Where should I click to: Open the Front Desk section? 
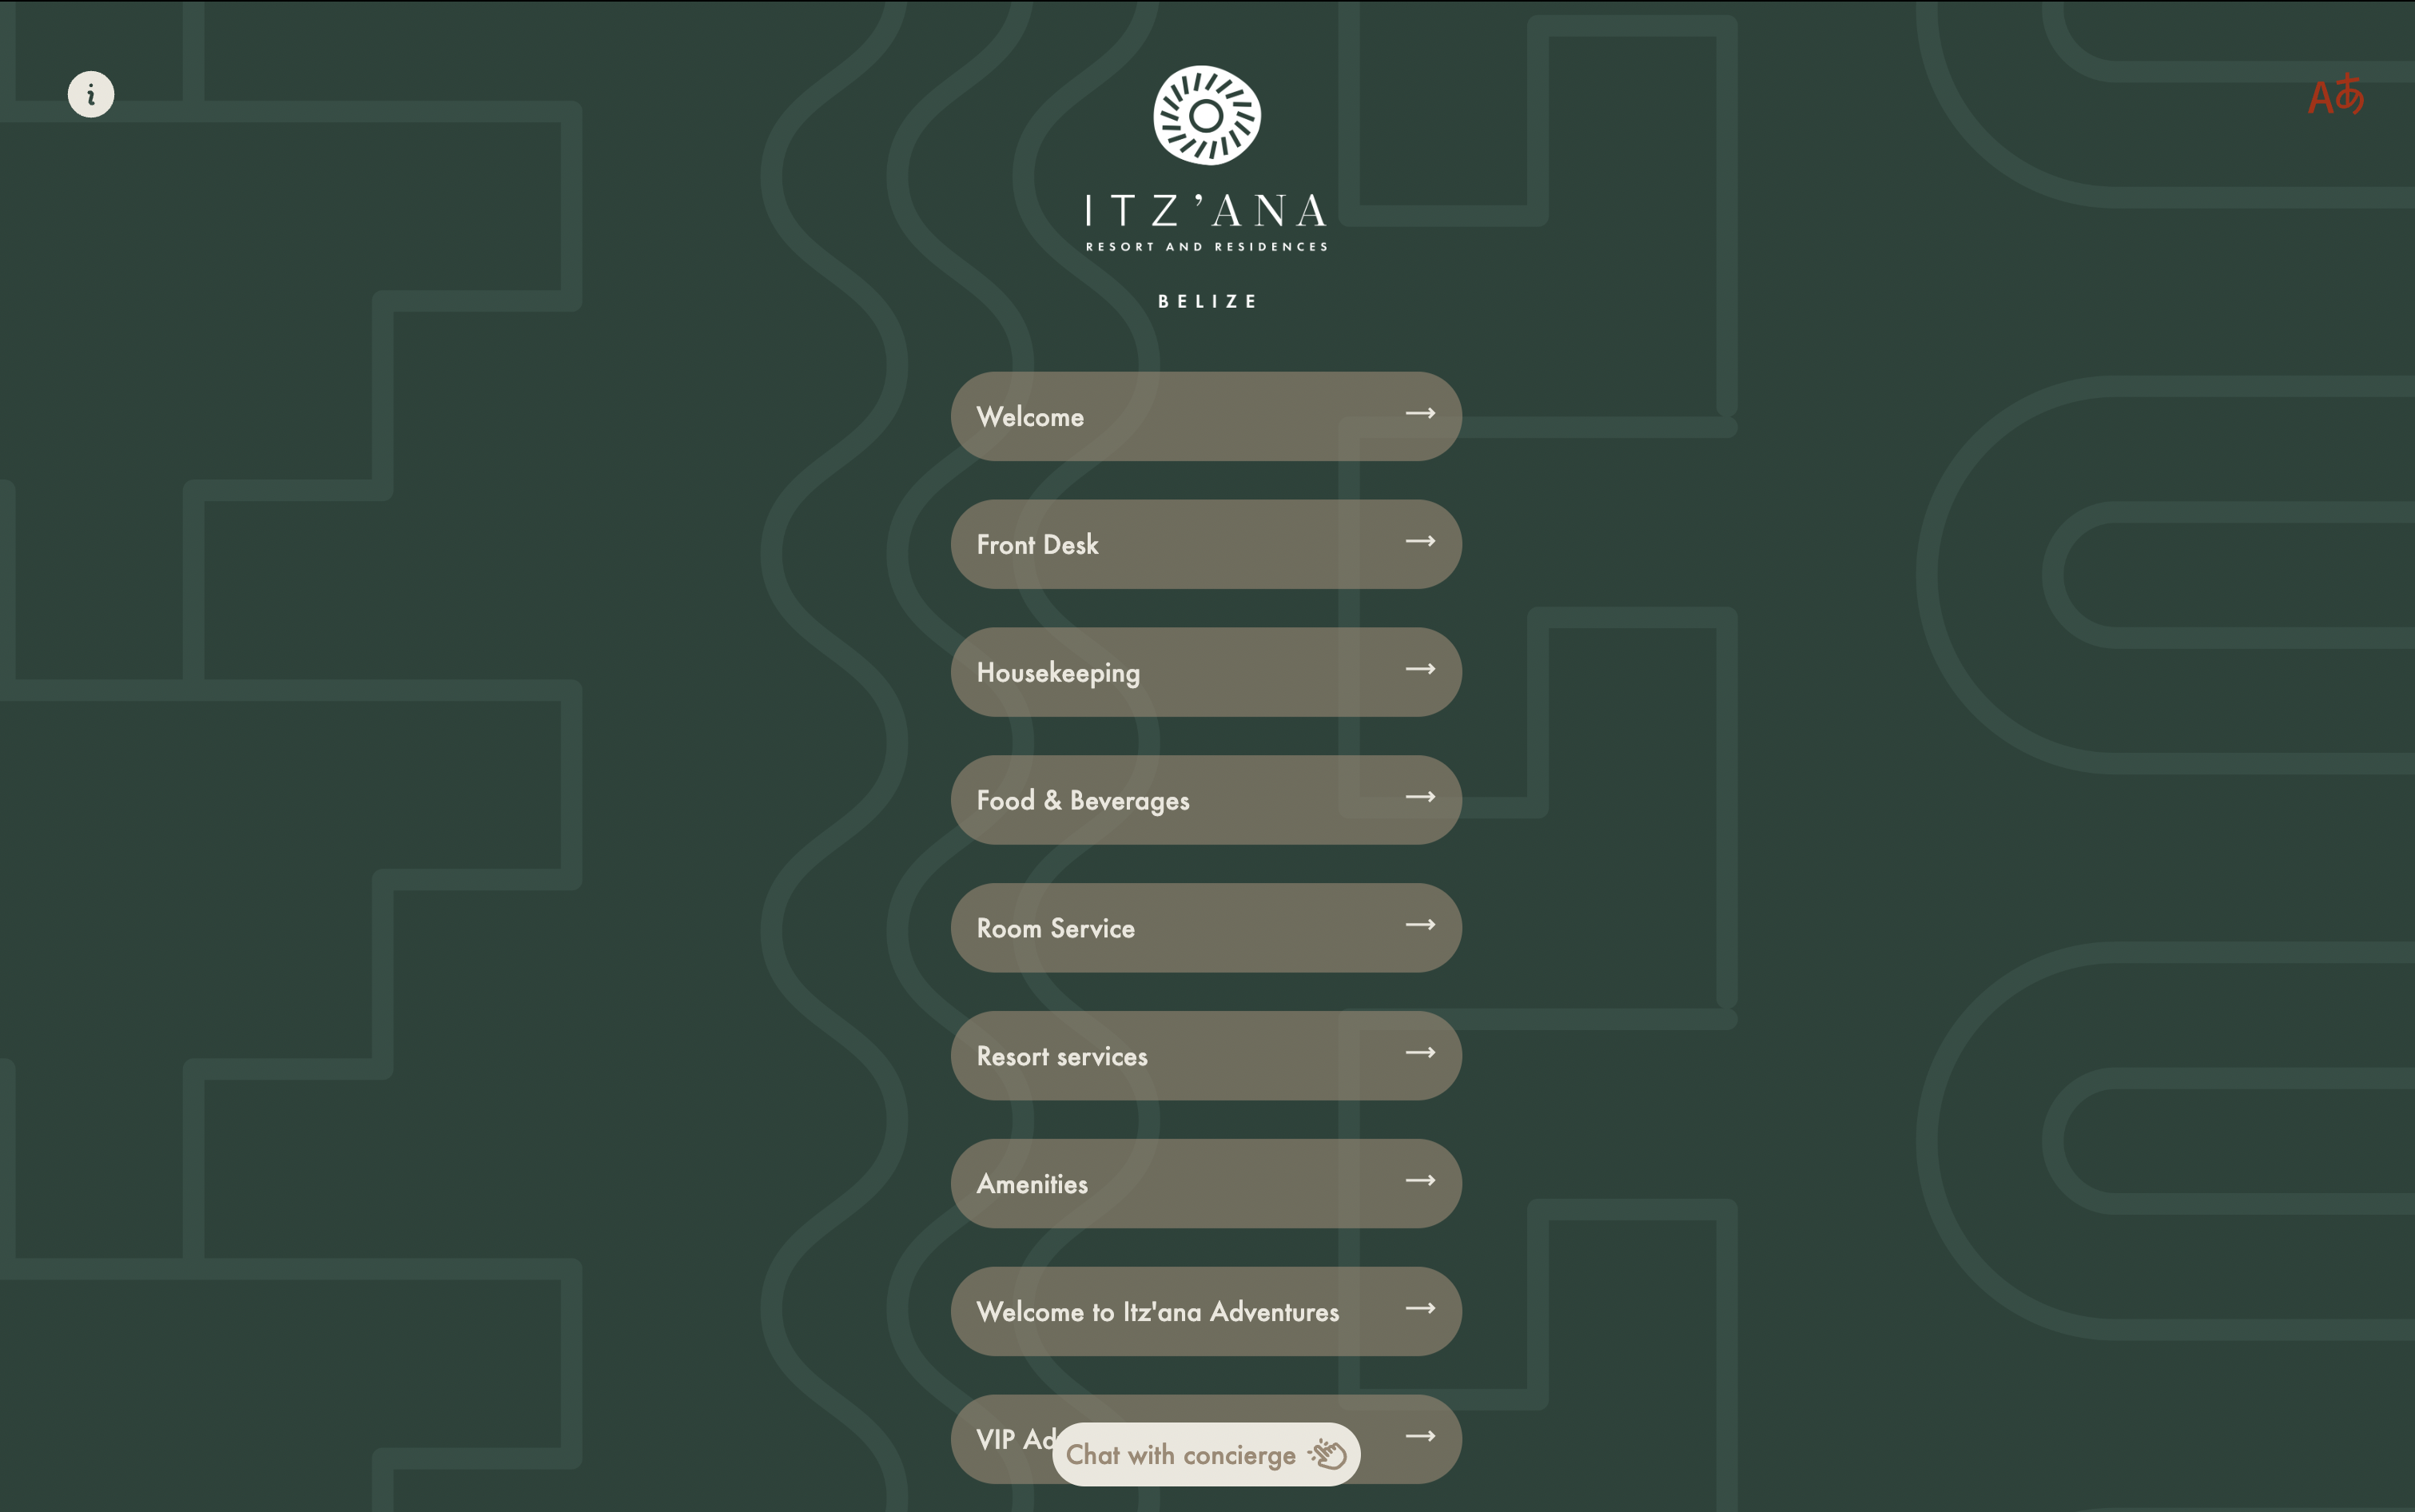(1207, 543)
